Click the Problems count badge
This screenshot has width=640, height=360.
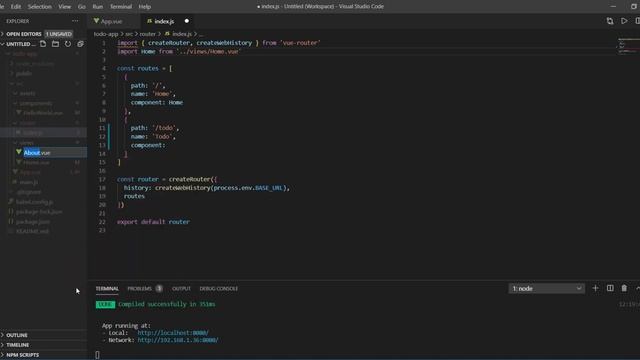[x=159, y=288]
